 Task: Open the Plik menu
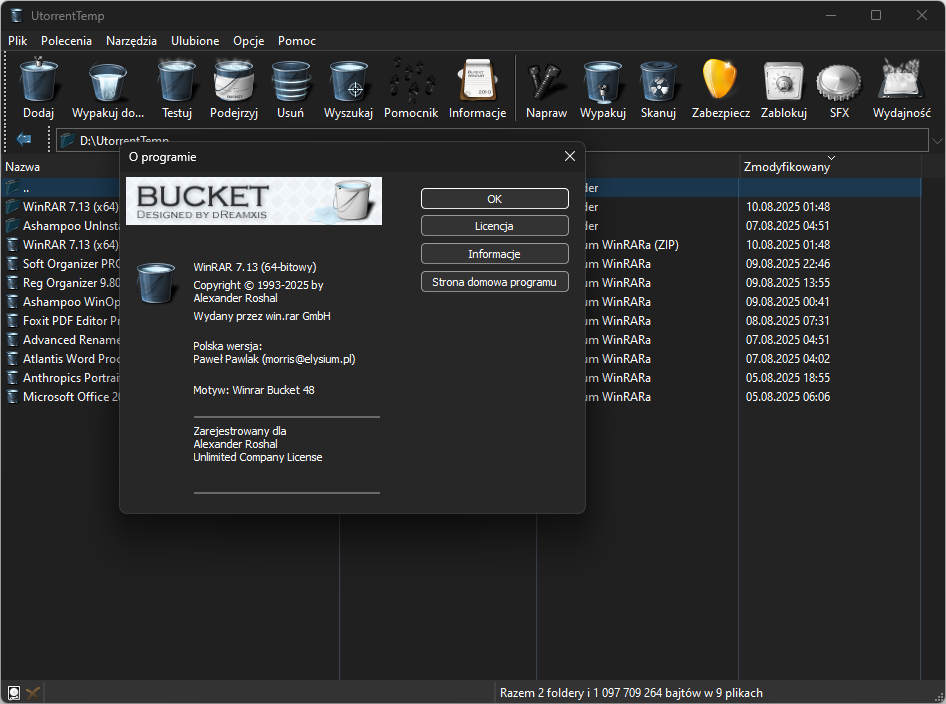coord(17,40)
